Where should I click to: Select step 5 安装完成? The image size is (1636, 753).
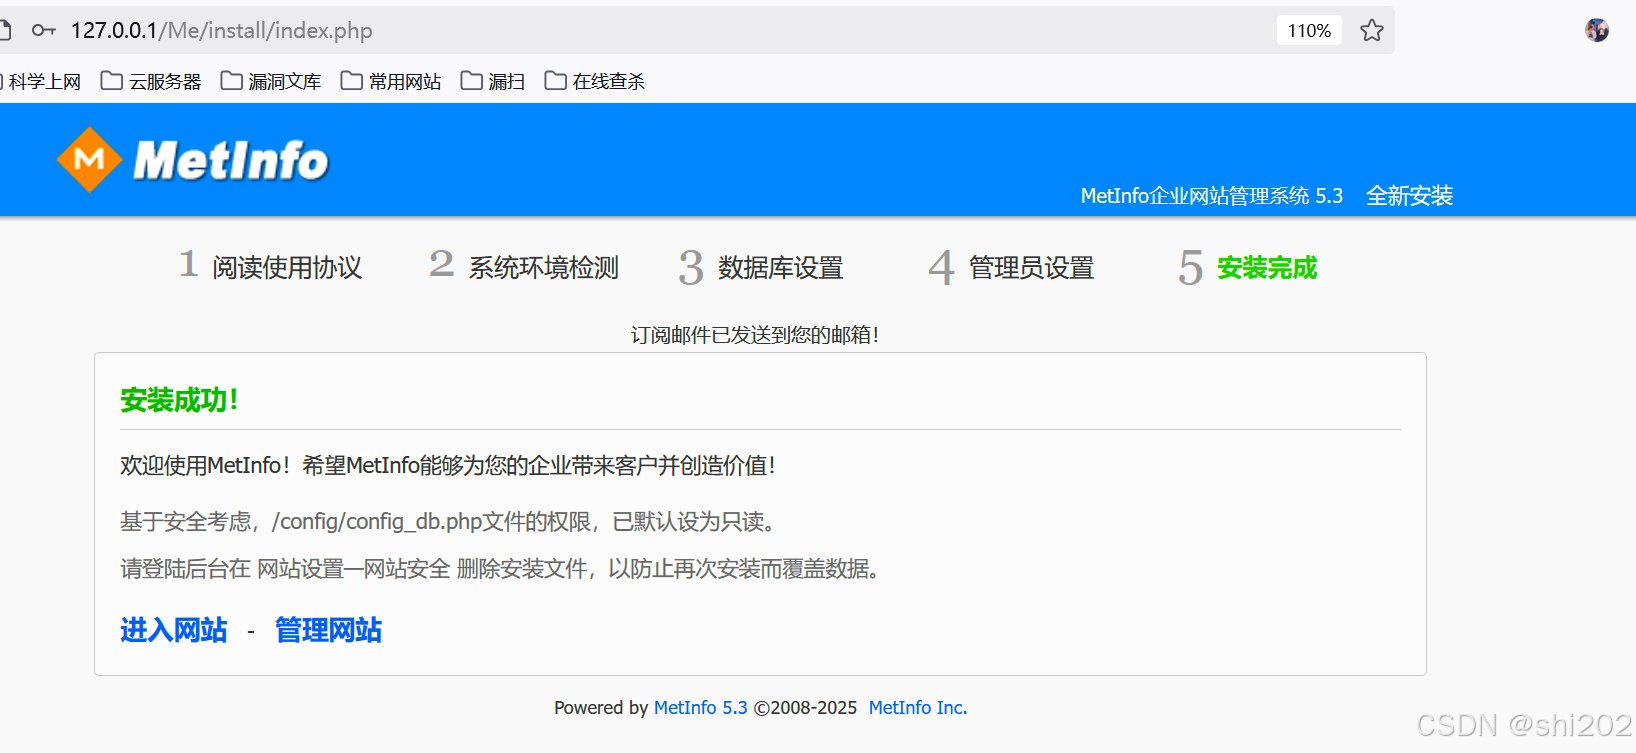point(1248,267)
